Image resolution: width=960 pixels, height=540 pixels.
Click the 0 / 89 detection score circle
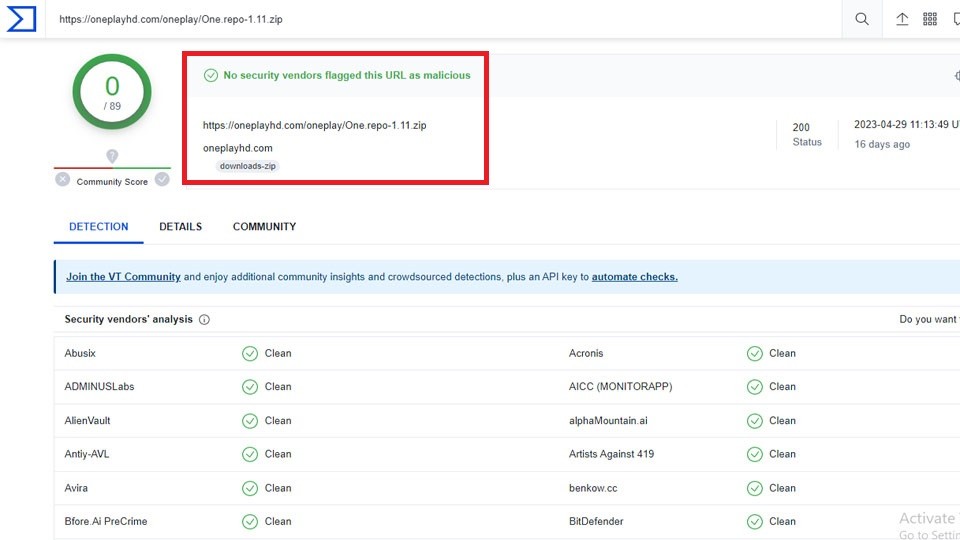tap(112, 92)
